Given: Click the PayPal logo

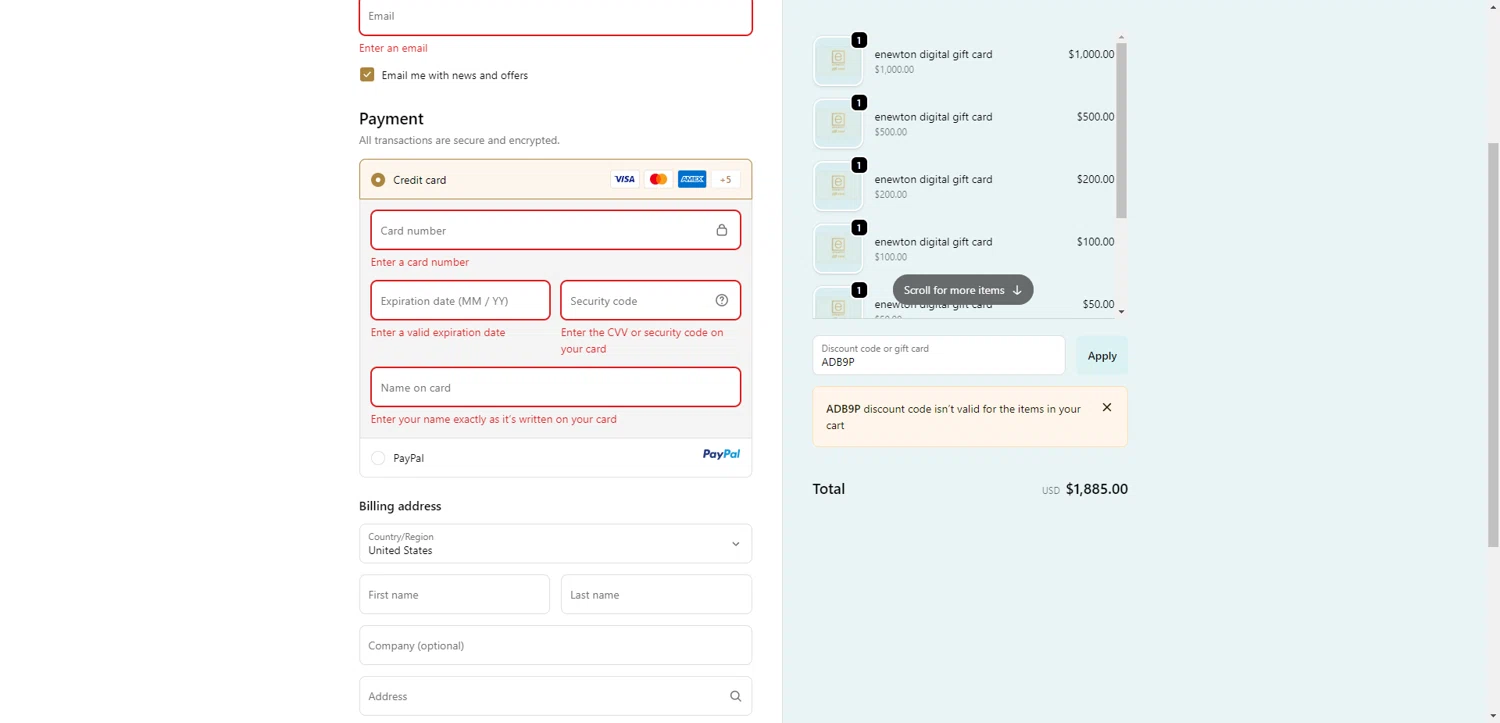Looking at the screenshot, I should pos(721,454).
